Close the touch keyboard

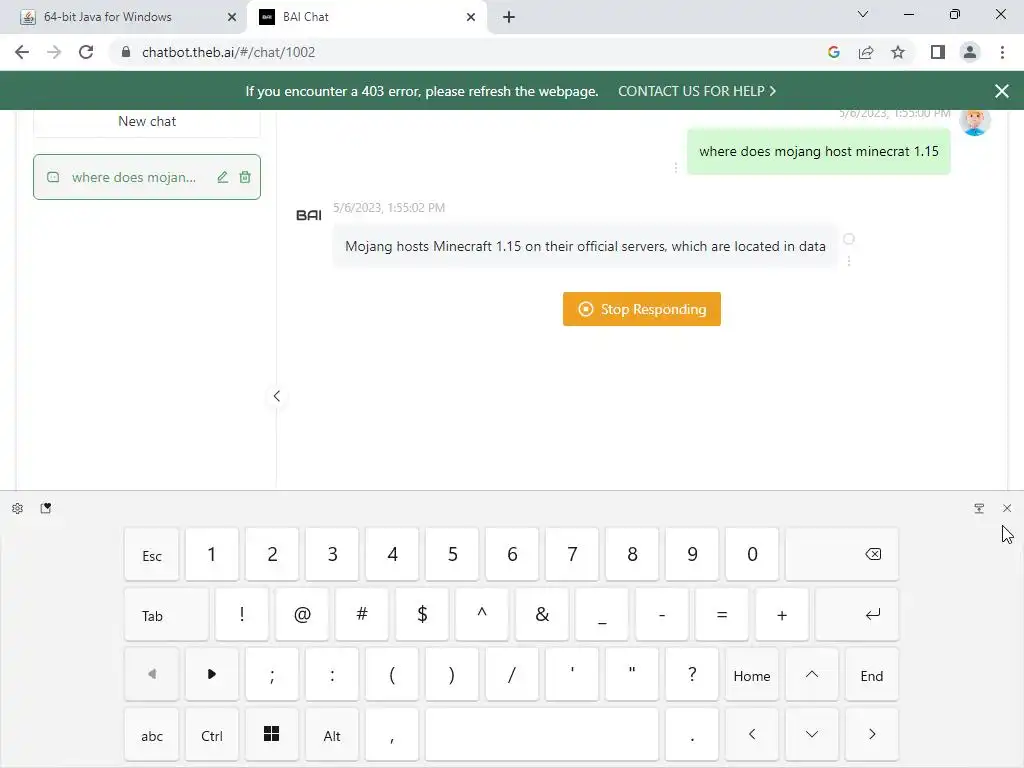(x=1007, y=508)
